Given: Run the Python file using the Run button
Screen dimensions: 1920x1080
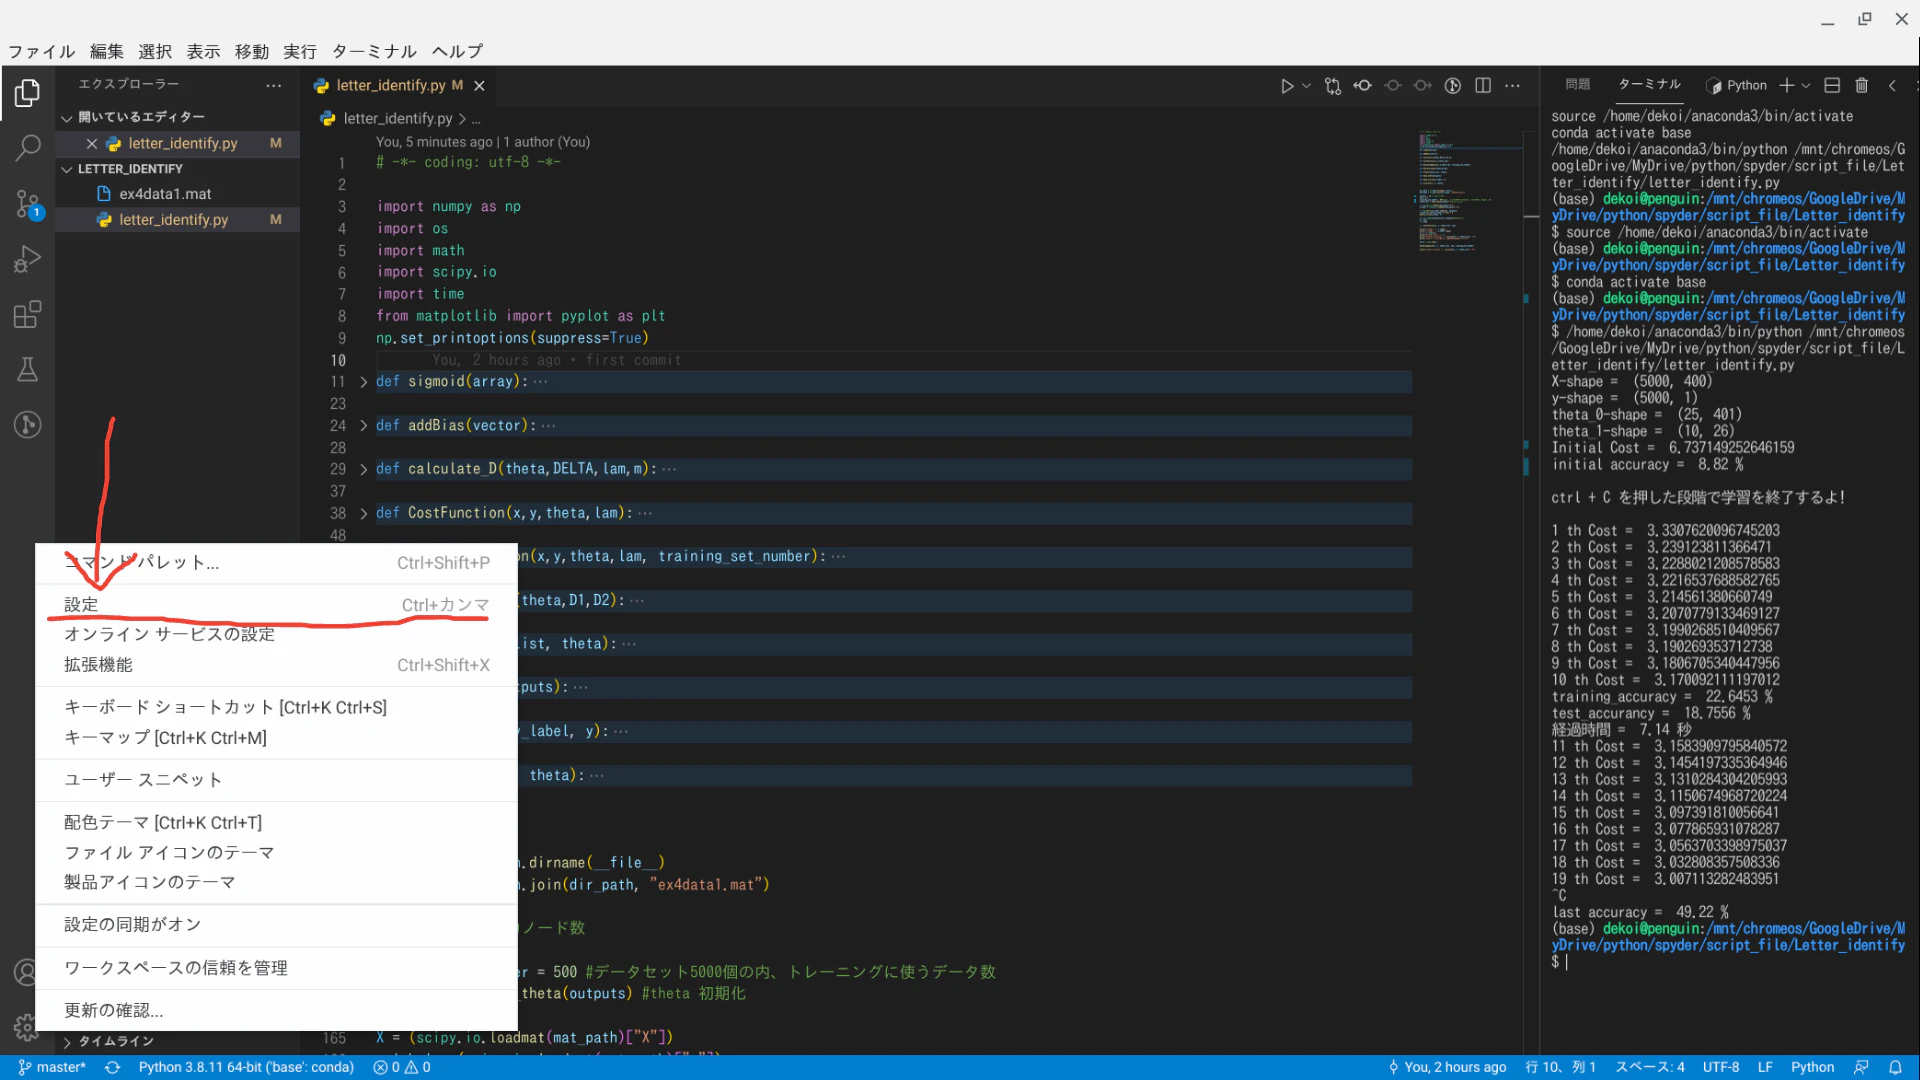Looking at the screenshot, I should pos(1288,85).
